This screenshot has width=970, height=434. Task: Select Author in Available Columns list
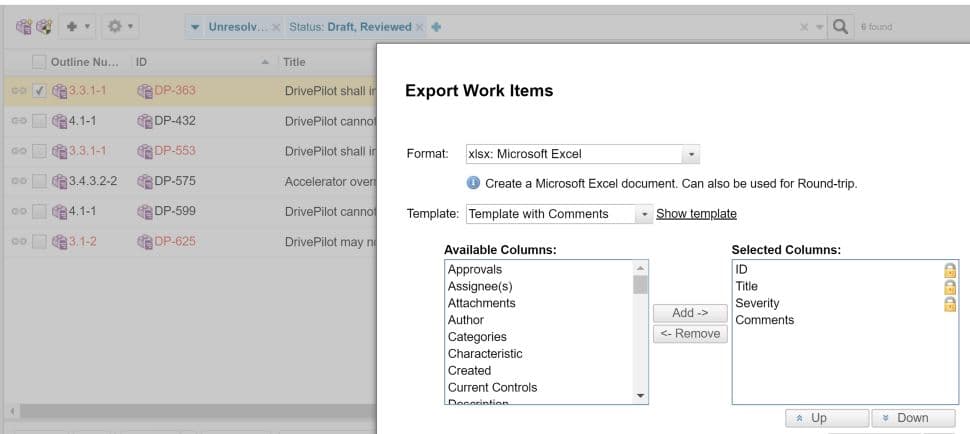pyautogui.click(x=466, y=320)
